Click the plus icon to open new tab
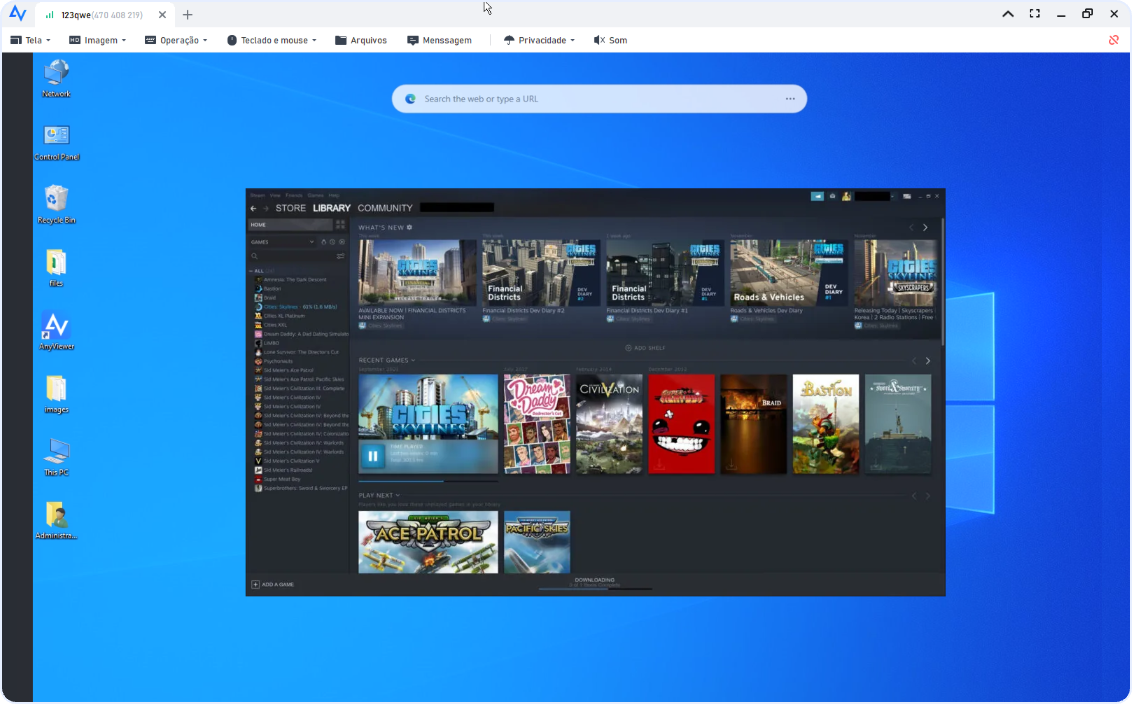Image resolution: width=1132 pixels, height=704 pixels. [187, 14]
